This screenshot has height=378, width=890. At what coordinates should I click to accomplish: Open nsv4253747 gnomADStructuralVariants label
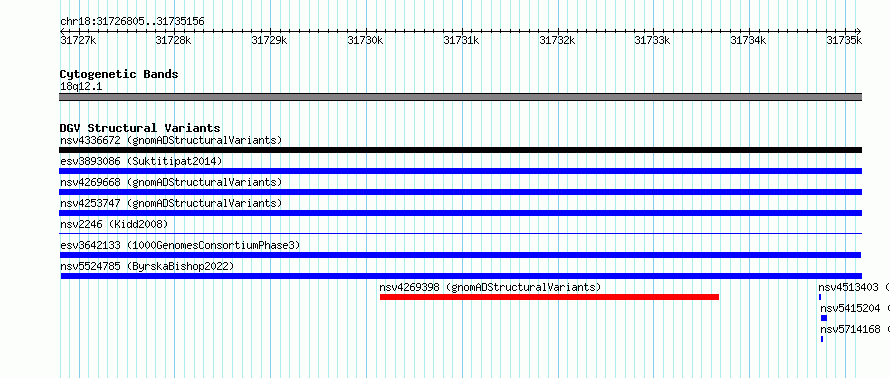(x=171, y=203)
